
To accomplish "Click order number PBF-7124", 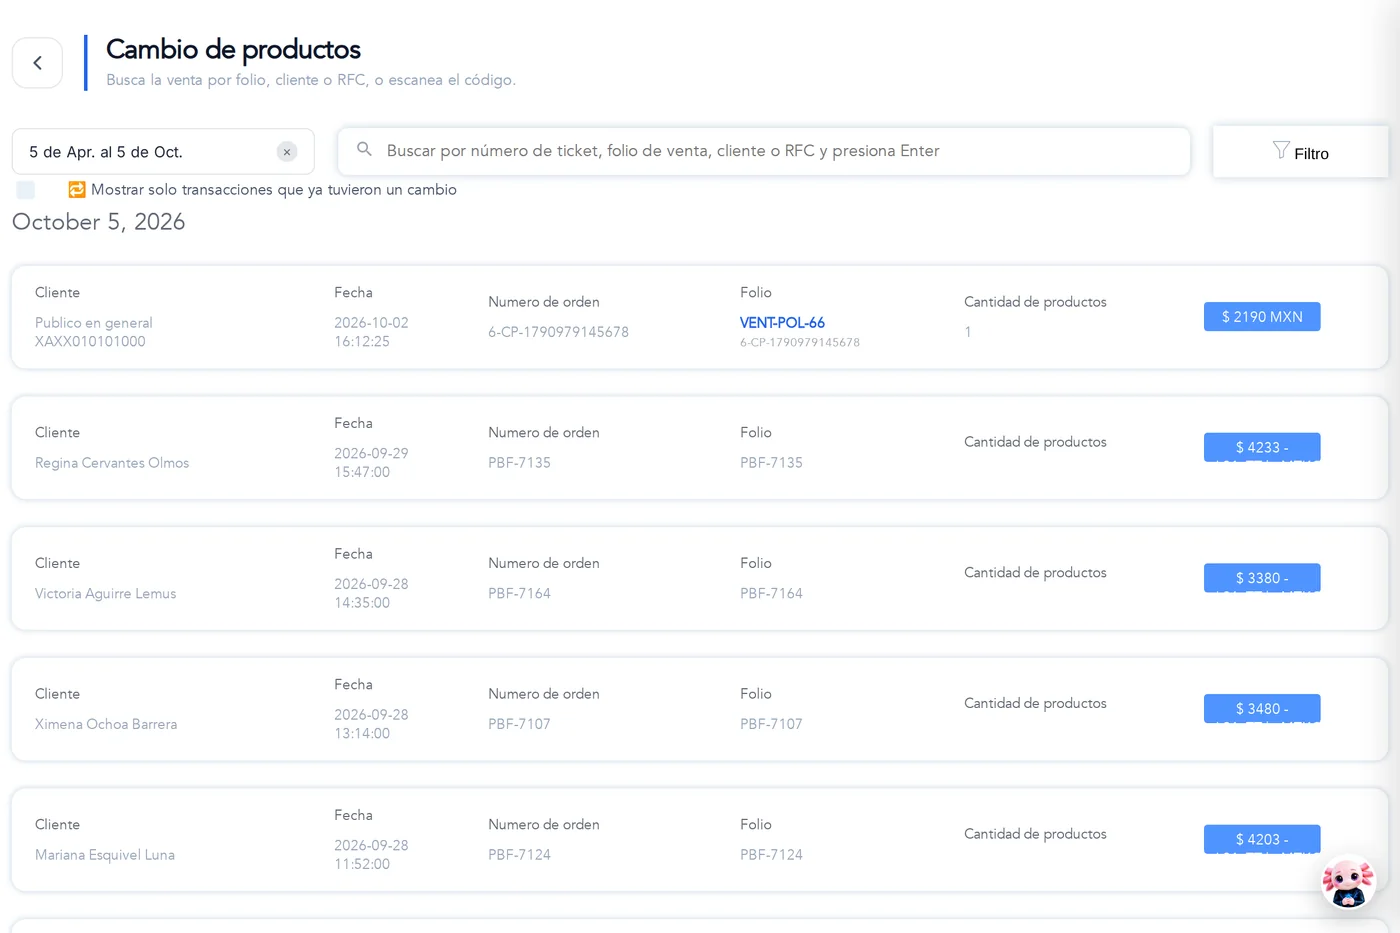I will 519,855.
